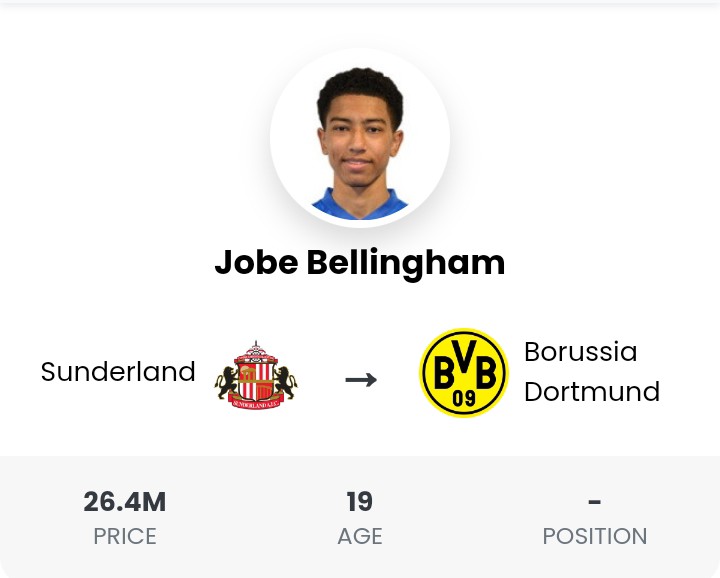Image resolution: width=720 pixels, height=578 pixels.
Task: Click the Sunderland club crest
Action: 256,375
